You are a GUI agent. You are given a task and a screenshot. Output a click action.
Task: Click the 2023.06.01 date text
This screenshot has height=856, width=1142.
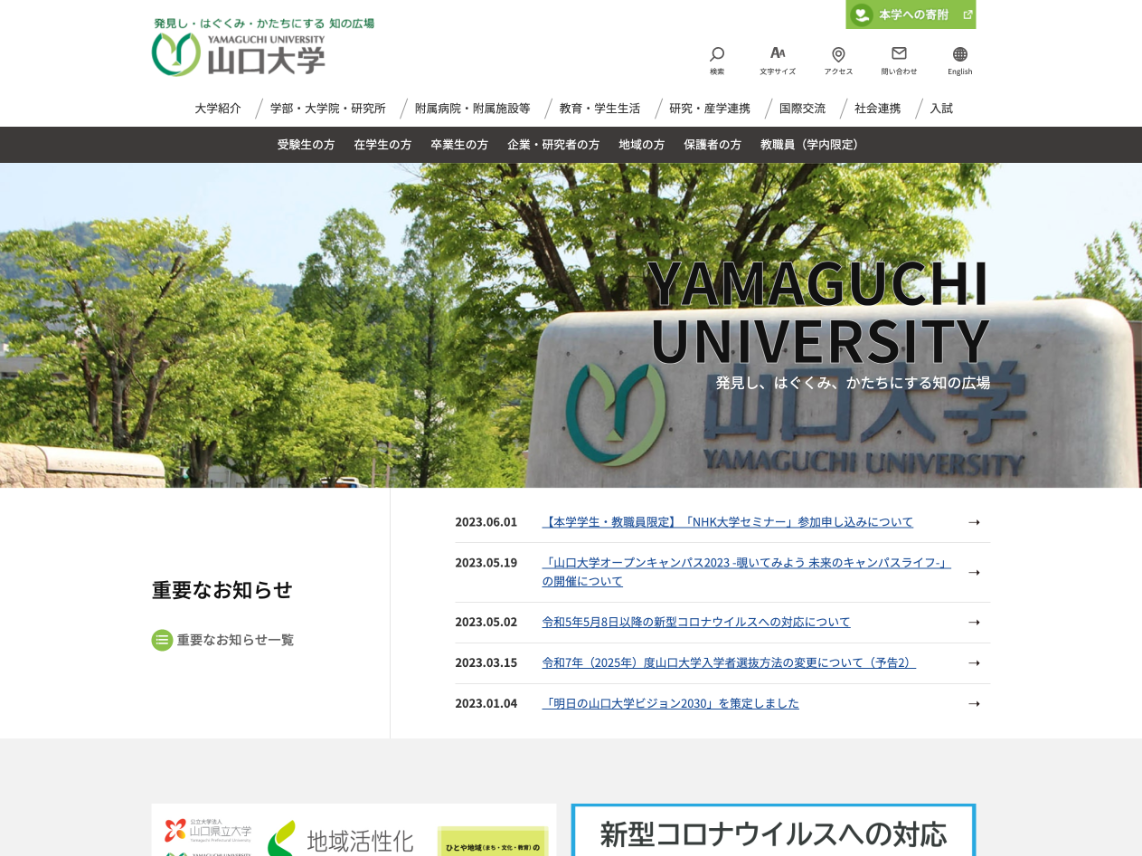(x=486, y=522)
